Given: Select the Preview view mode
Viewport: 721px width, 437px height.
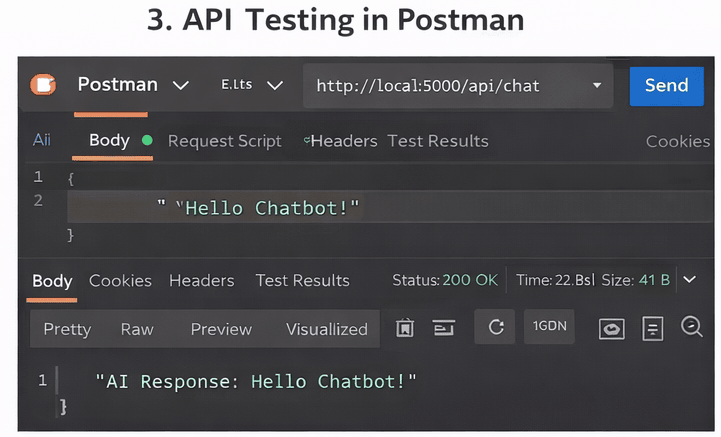Looking at the screenshot, I should point(221,329).
